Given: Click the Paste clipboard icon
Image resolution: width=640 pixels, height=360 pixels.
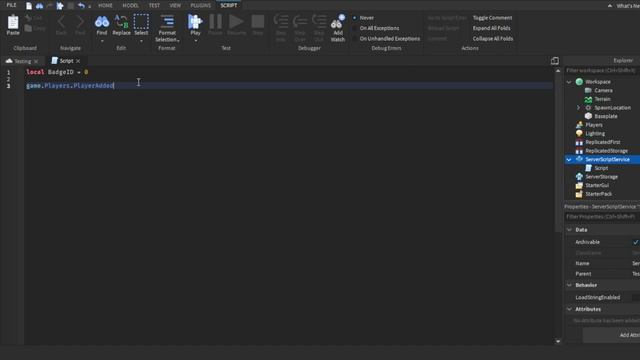Looking at the screenshot, I should 13,22.
